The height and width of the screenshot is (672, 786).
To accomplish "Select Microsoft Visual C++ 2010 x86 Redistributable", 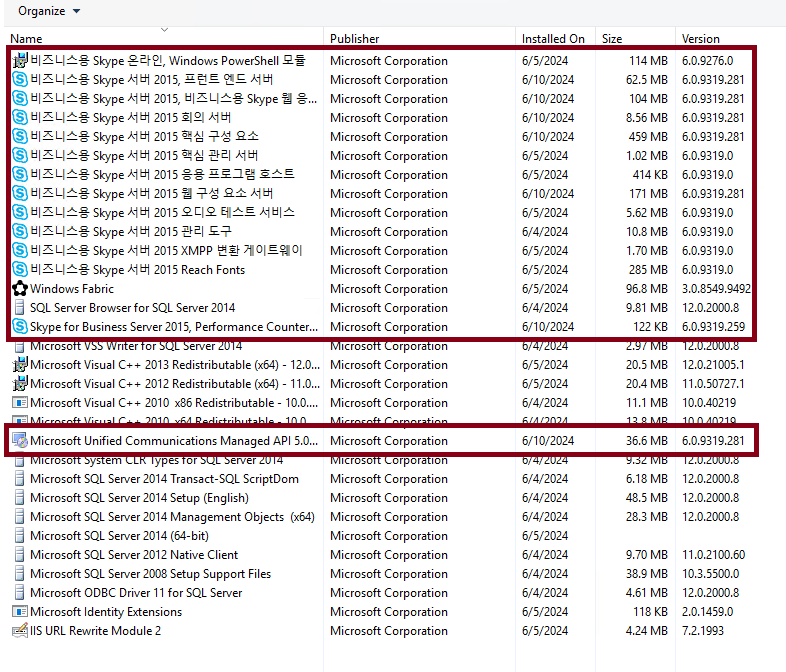I will 174,403.
